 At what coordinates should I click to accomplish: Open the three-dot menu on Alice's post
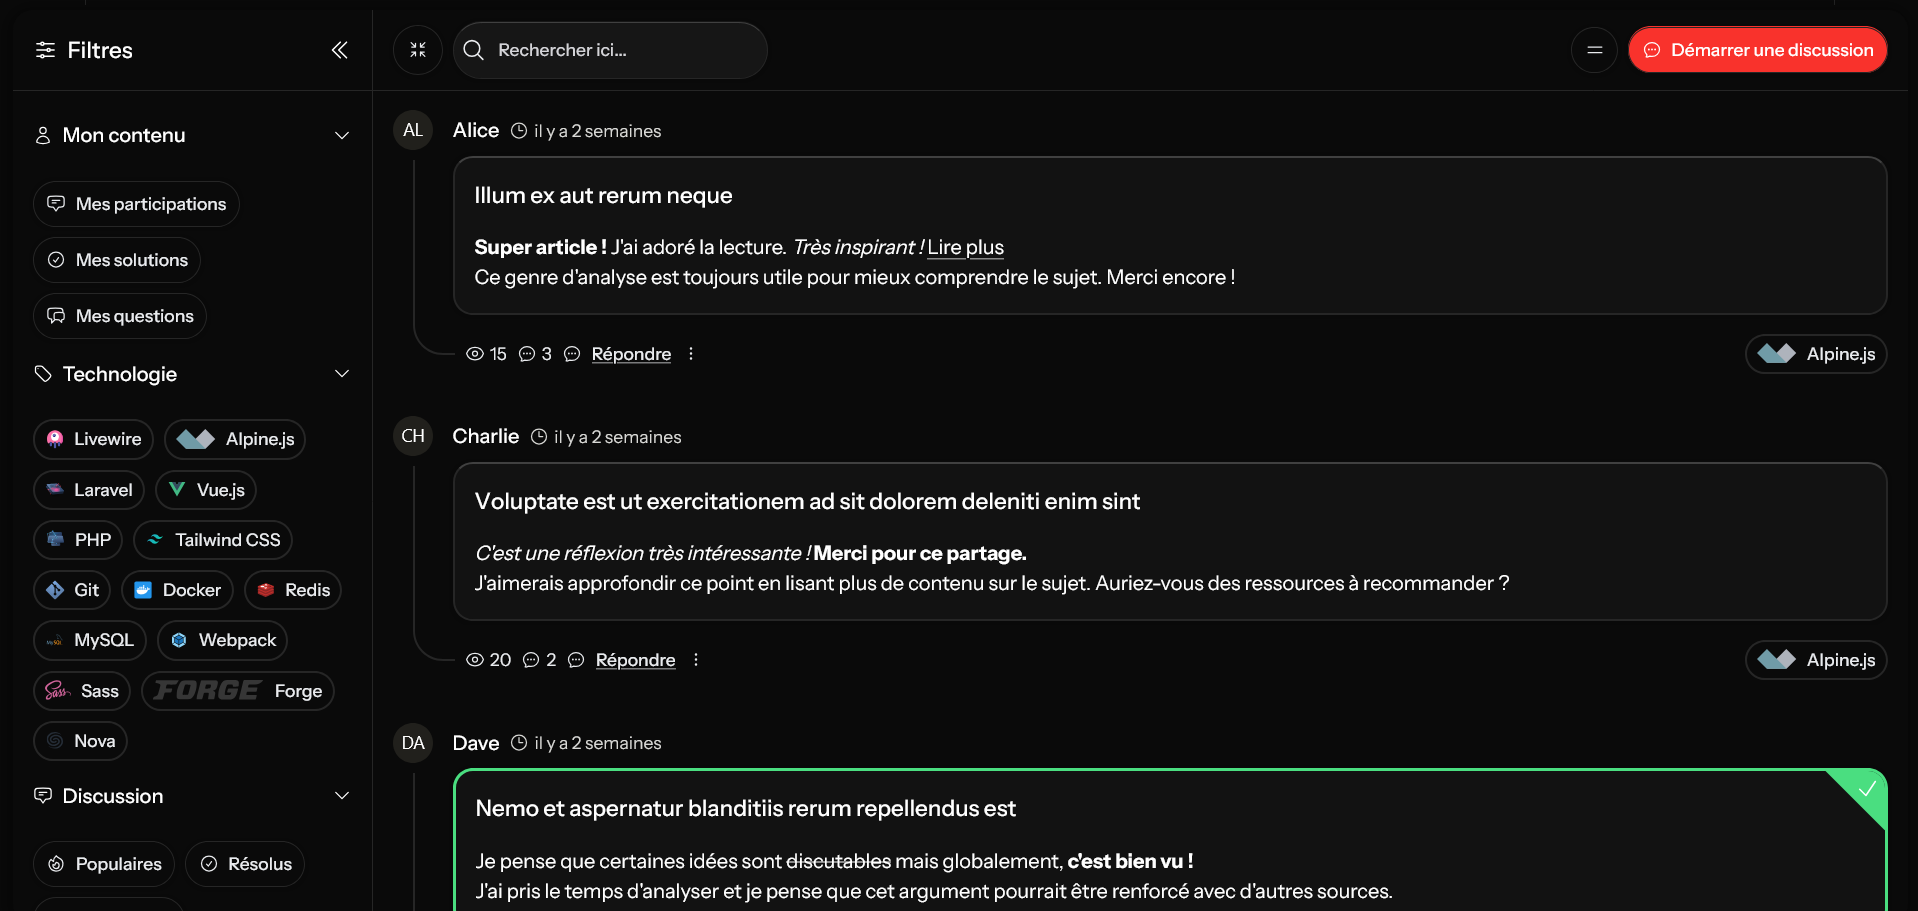click(691, 354)
